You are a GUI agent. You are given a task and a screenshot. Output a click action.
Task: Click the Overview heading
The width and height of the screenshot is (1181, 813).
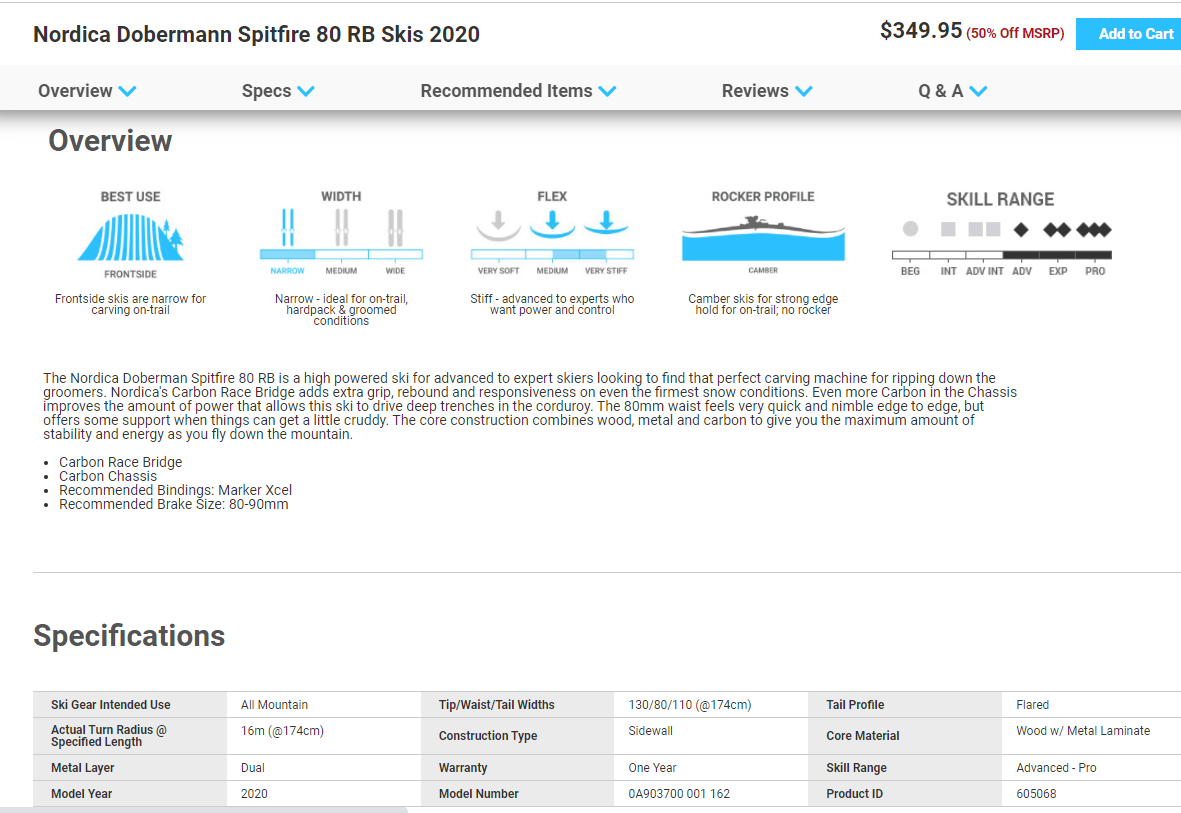pyautogui.click(x=110, y=141)
